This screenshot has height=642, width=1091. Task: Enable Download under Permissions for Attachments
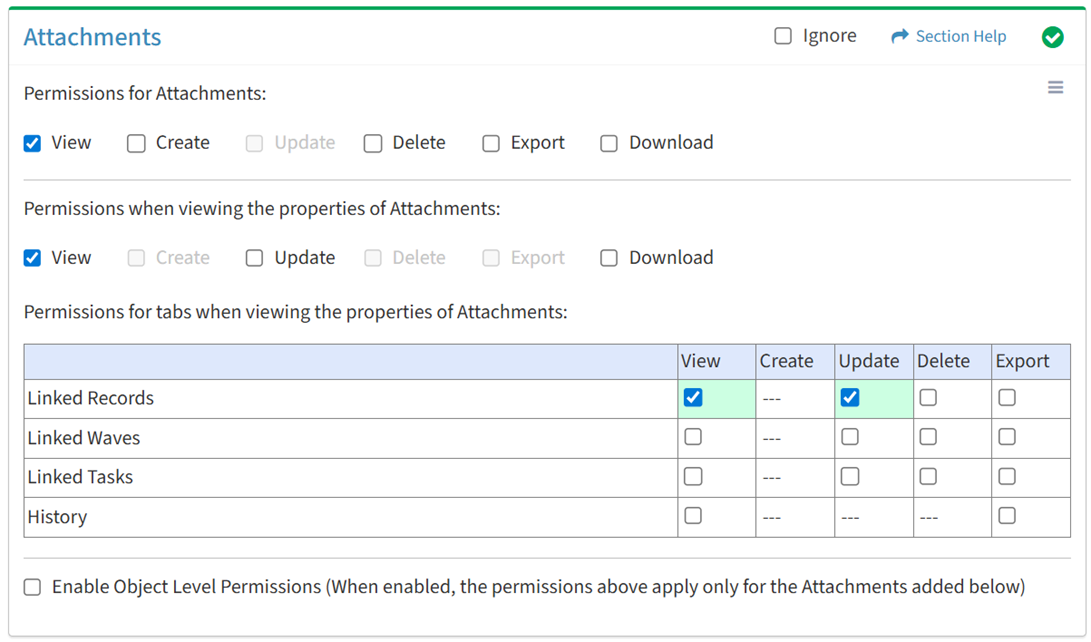(x=609, y=143)
